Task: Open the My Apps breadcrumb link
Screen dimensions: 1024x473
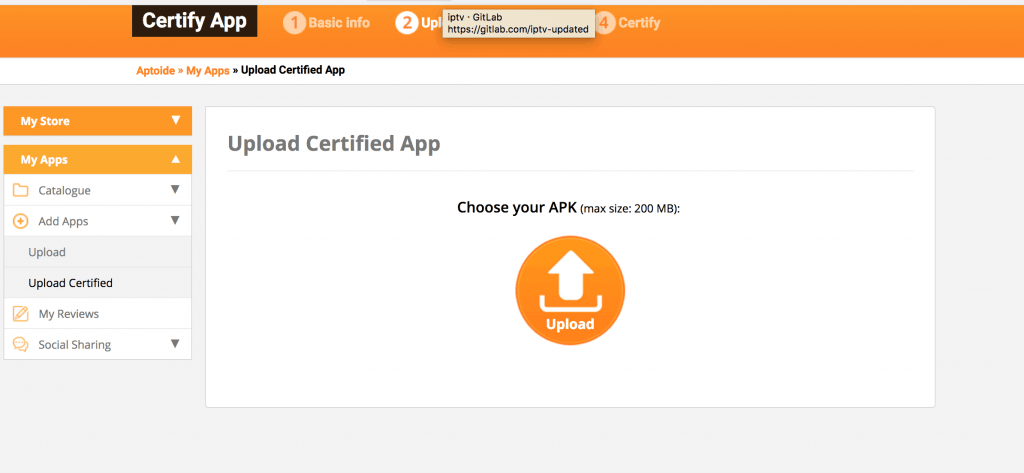Action: [x=208, y=71]
